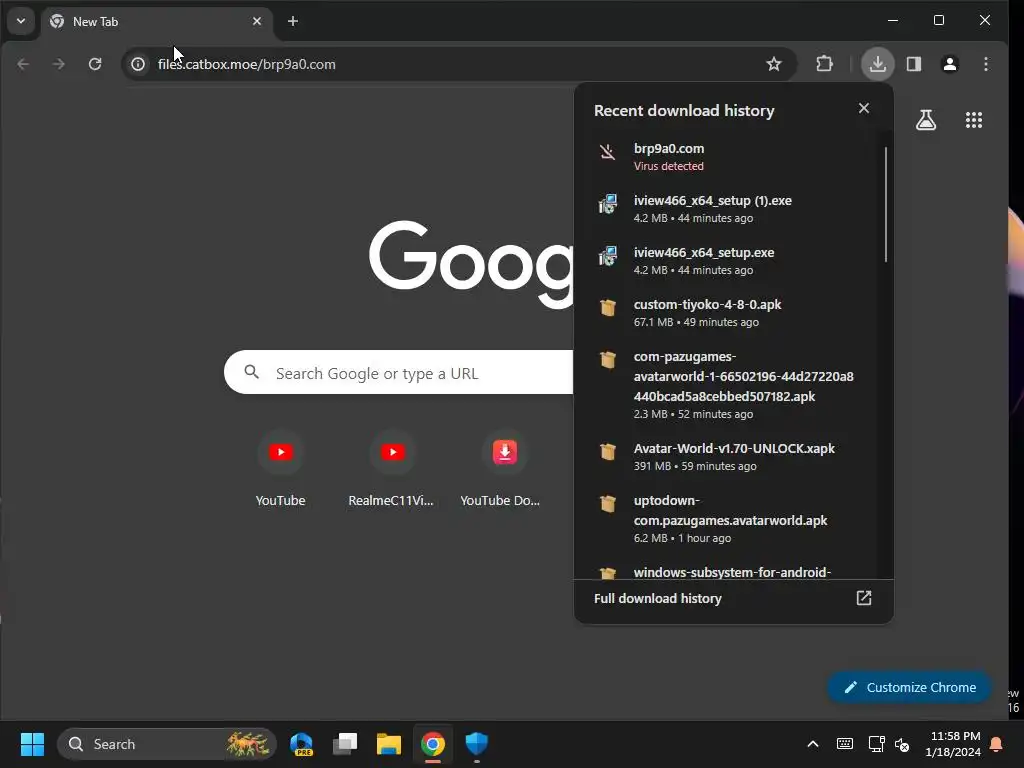Open Windows Security shield from taskbar
The image size is (1024, 768).
click(x=477, y=744)
